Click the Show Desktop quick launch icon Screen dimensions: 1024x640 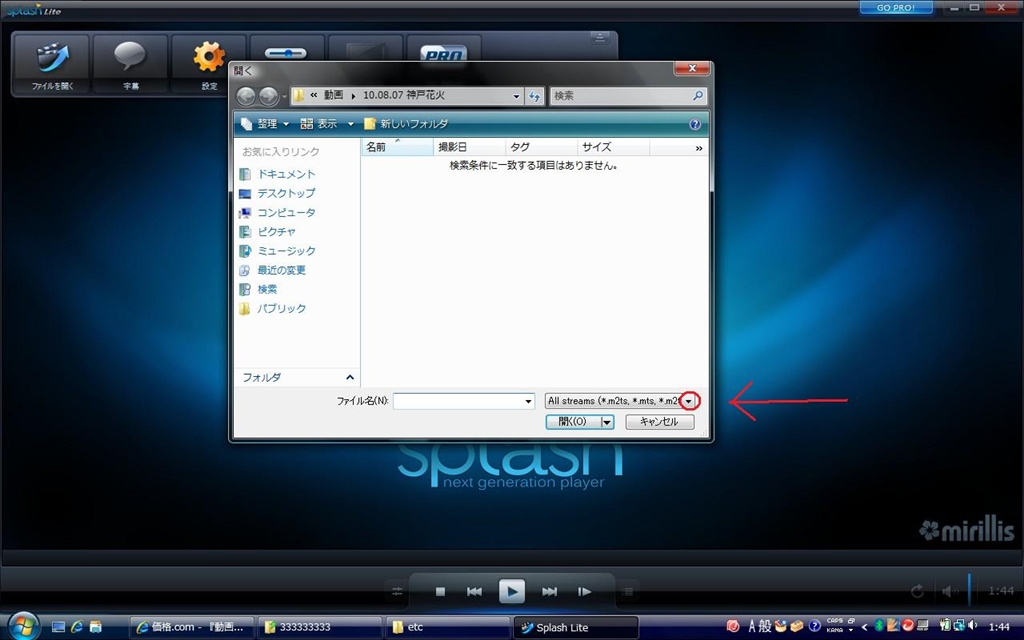pyautogui.click(x=58, y=627)
